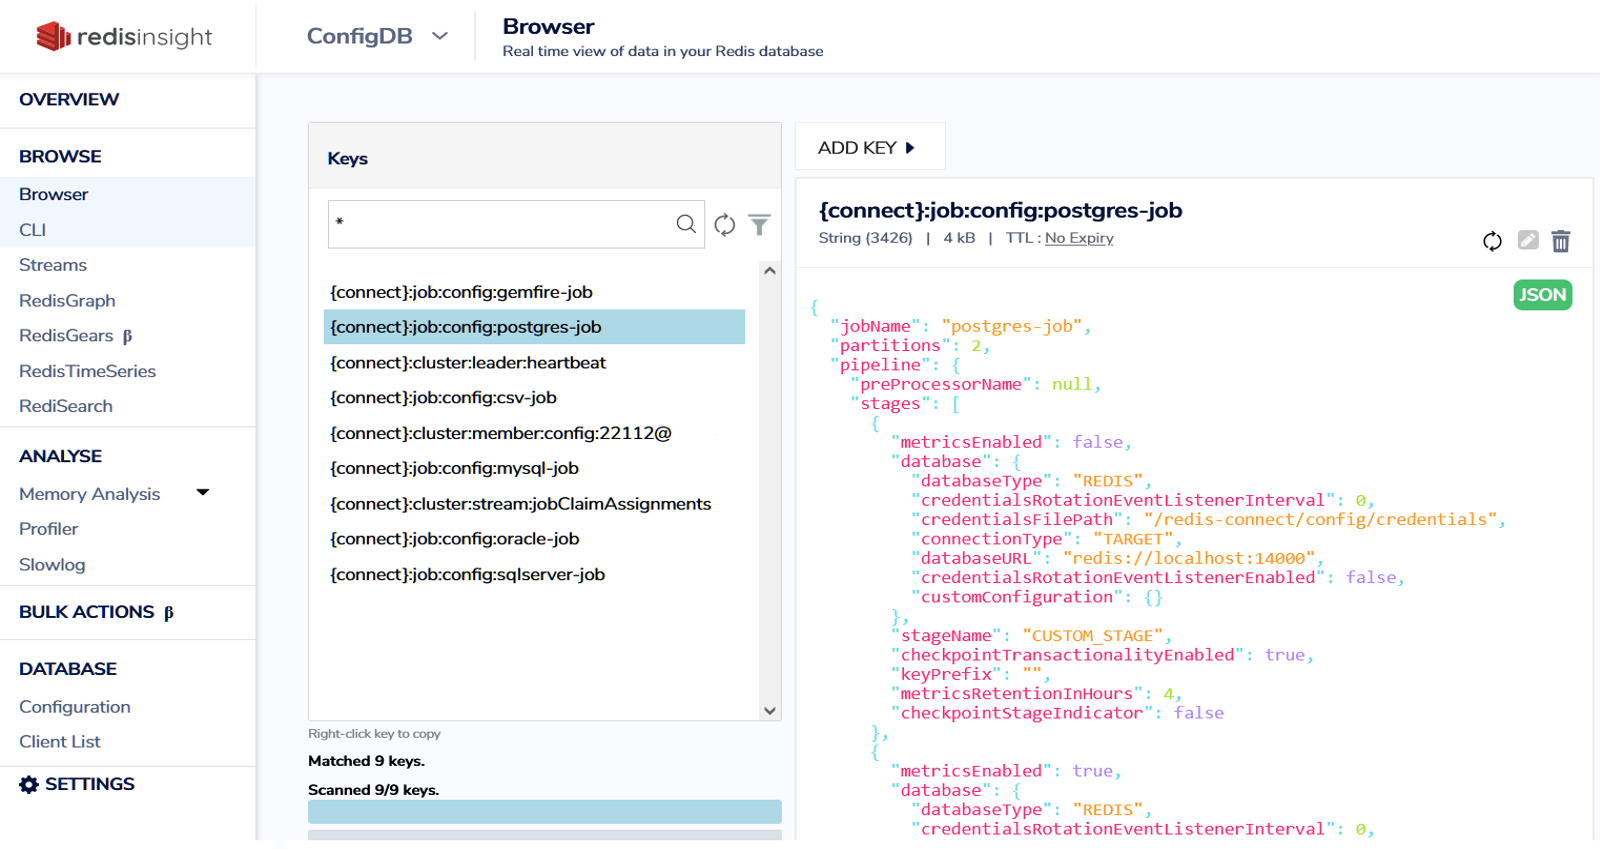Expand the ConfigDB database dropdown
This screenshot has width=1604, height=849.
440,36
